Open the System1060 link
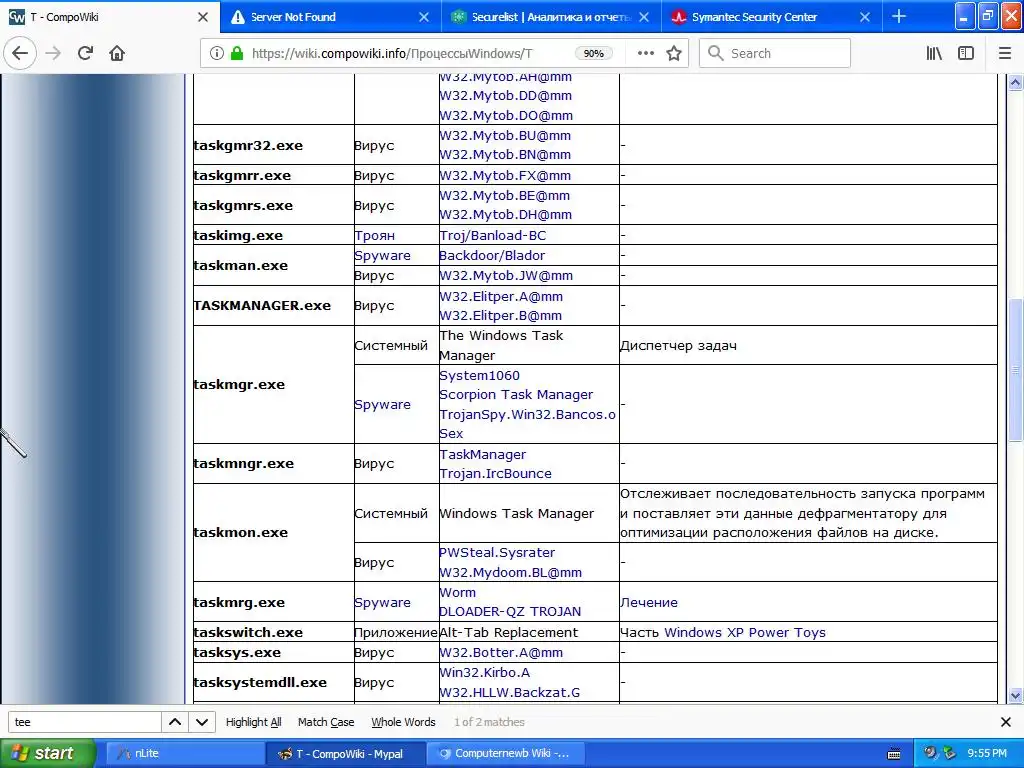The height and width of the screenshot is (768, 1024). tap(479, 376)
